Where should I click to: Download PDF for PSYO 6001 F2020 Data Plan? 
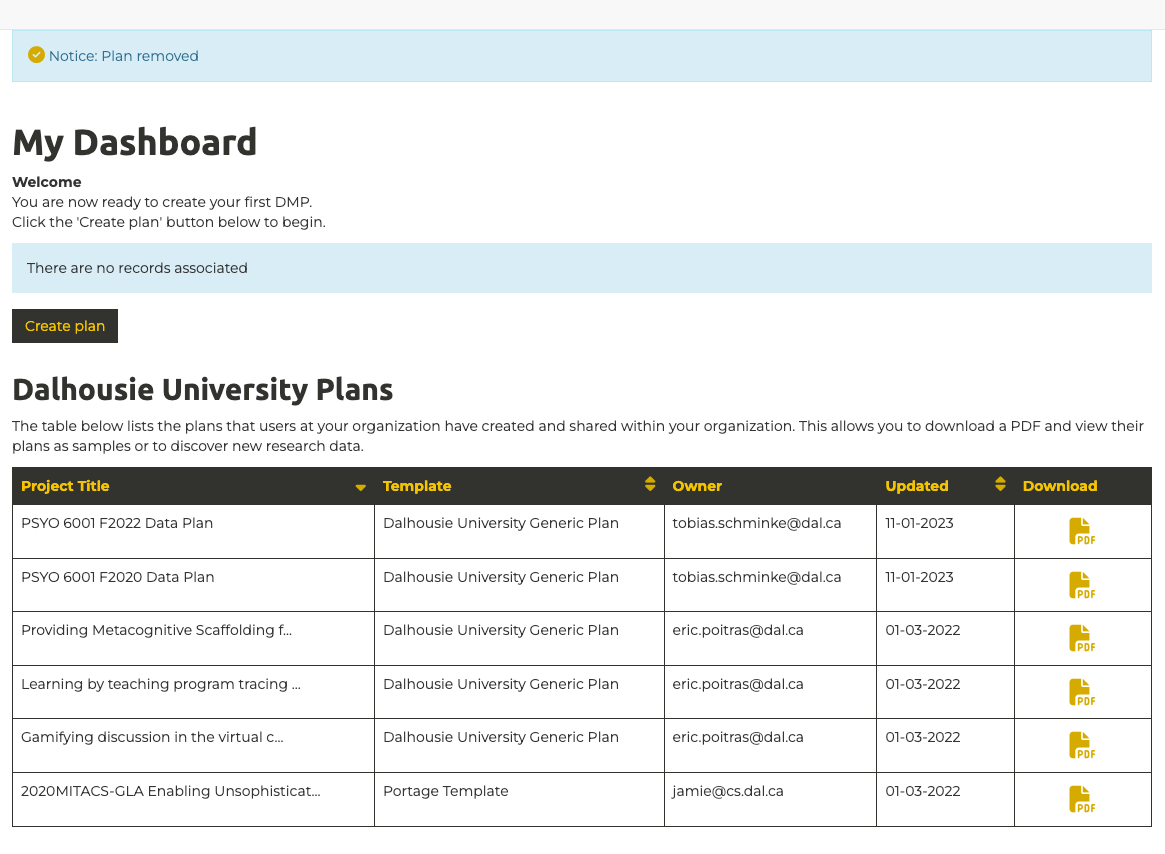click(x=1081, y=586)
